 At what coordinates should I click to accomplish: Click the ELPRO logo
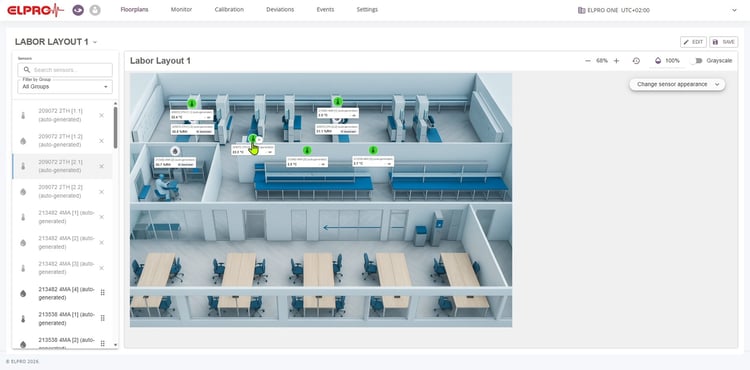tap(35, 10)
